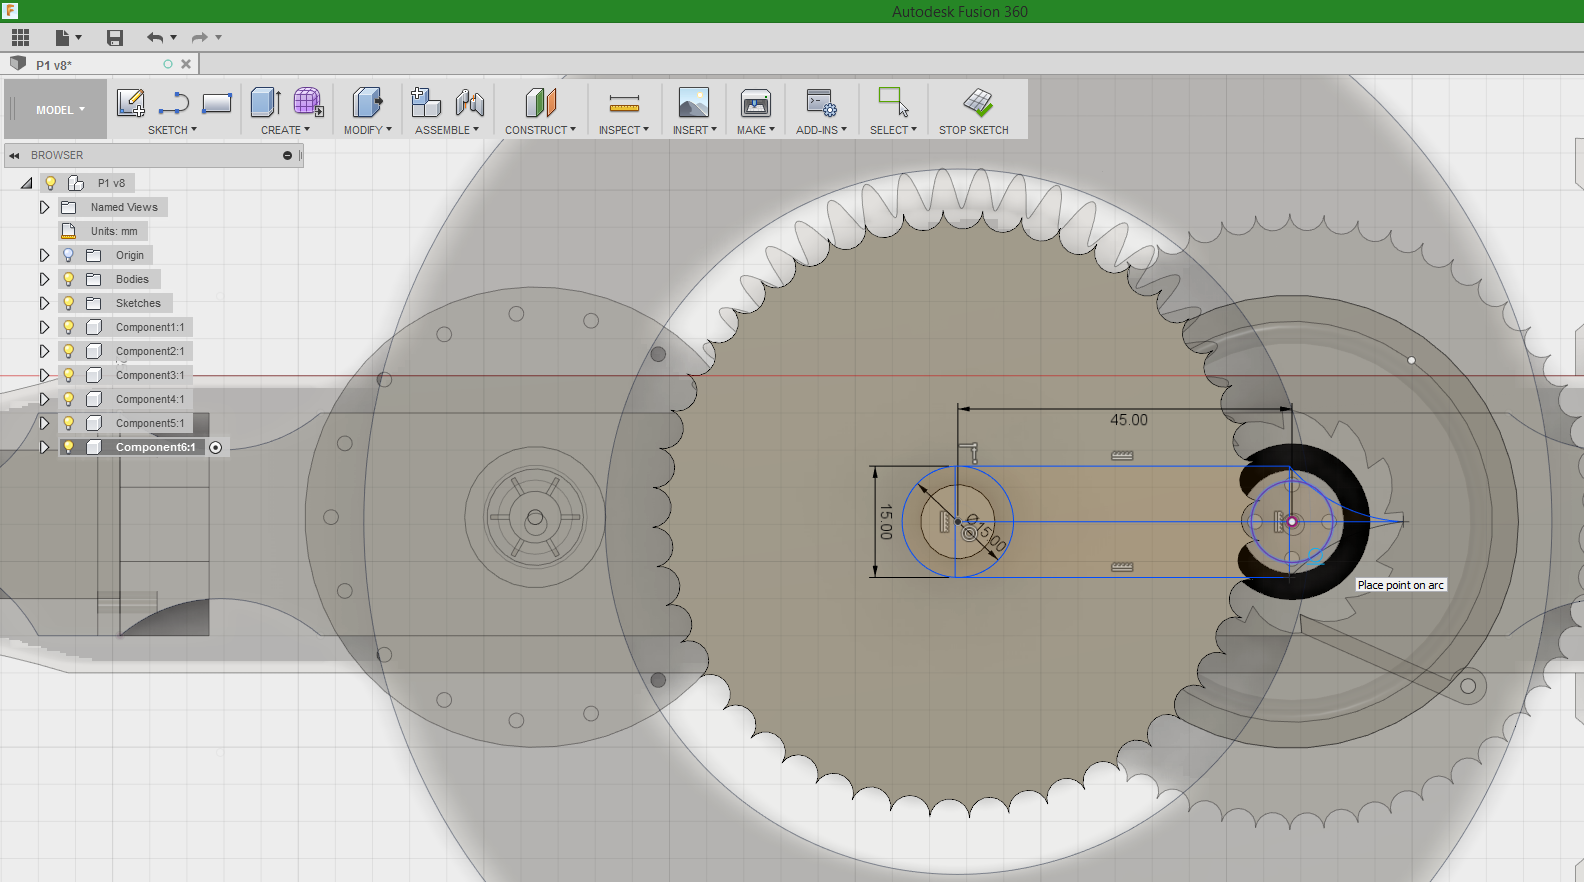Select the Select tool icon

coord(893,102)
